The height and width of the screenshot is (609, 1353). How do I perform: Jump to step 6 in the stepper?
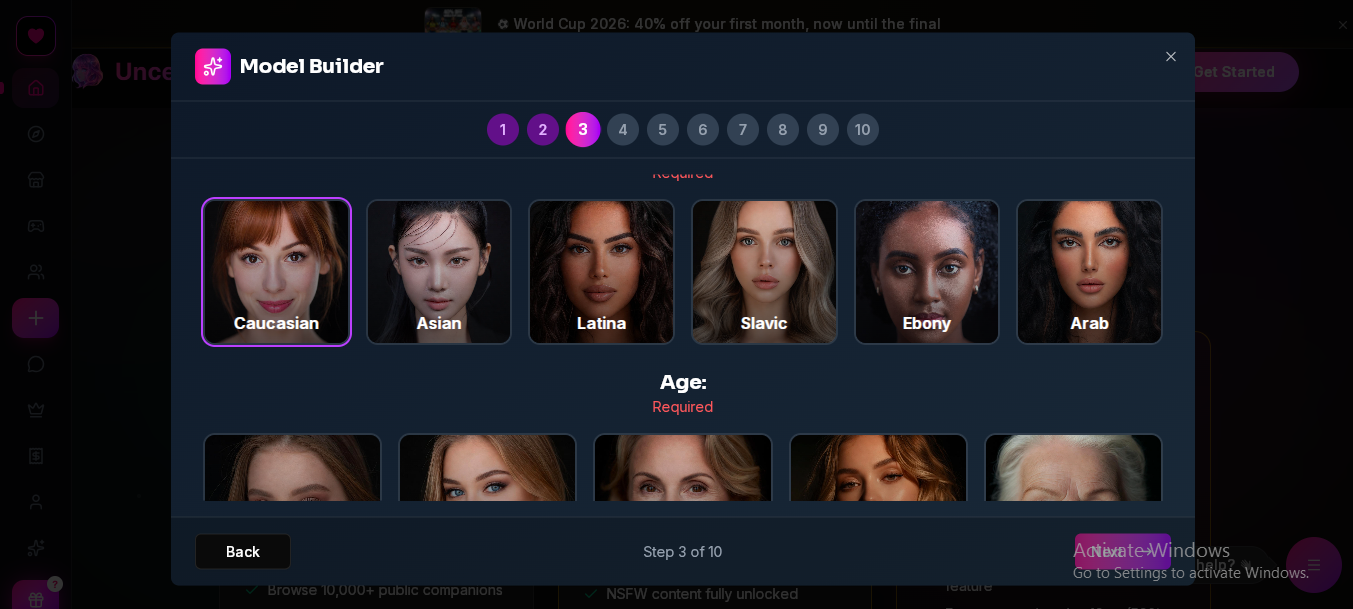[x=703, y=129]
